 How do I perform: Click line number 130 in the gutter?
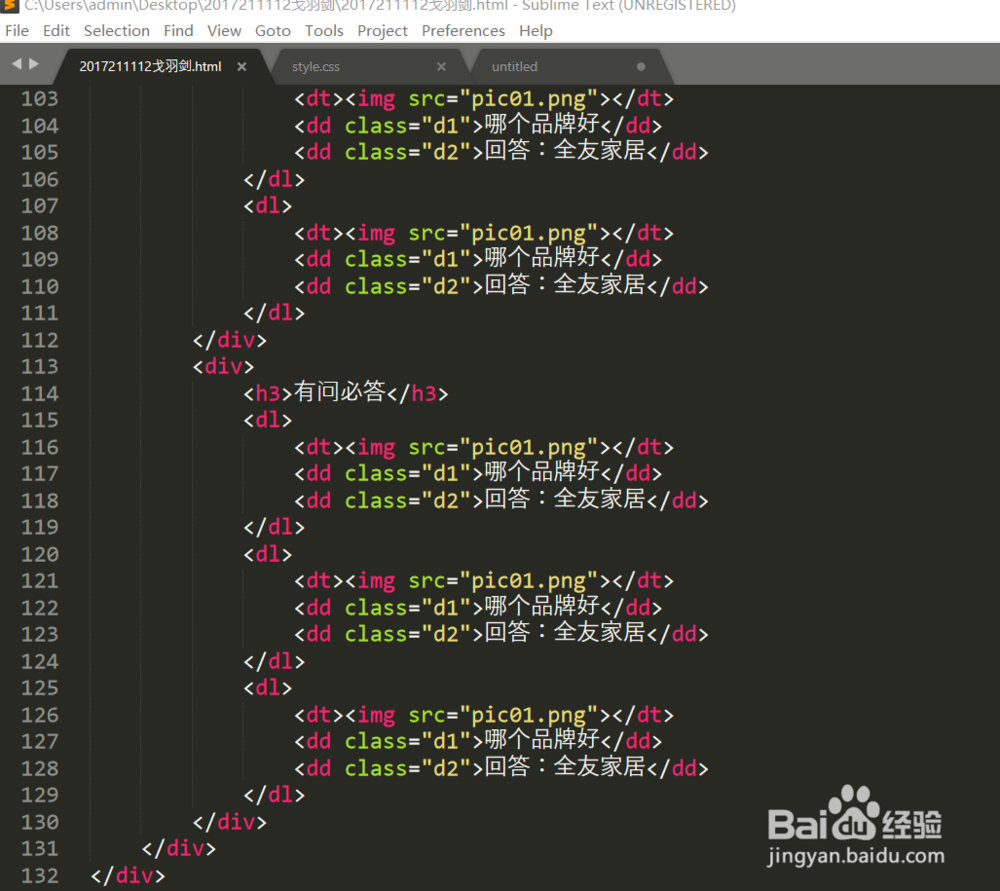(40, 822)
